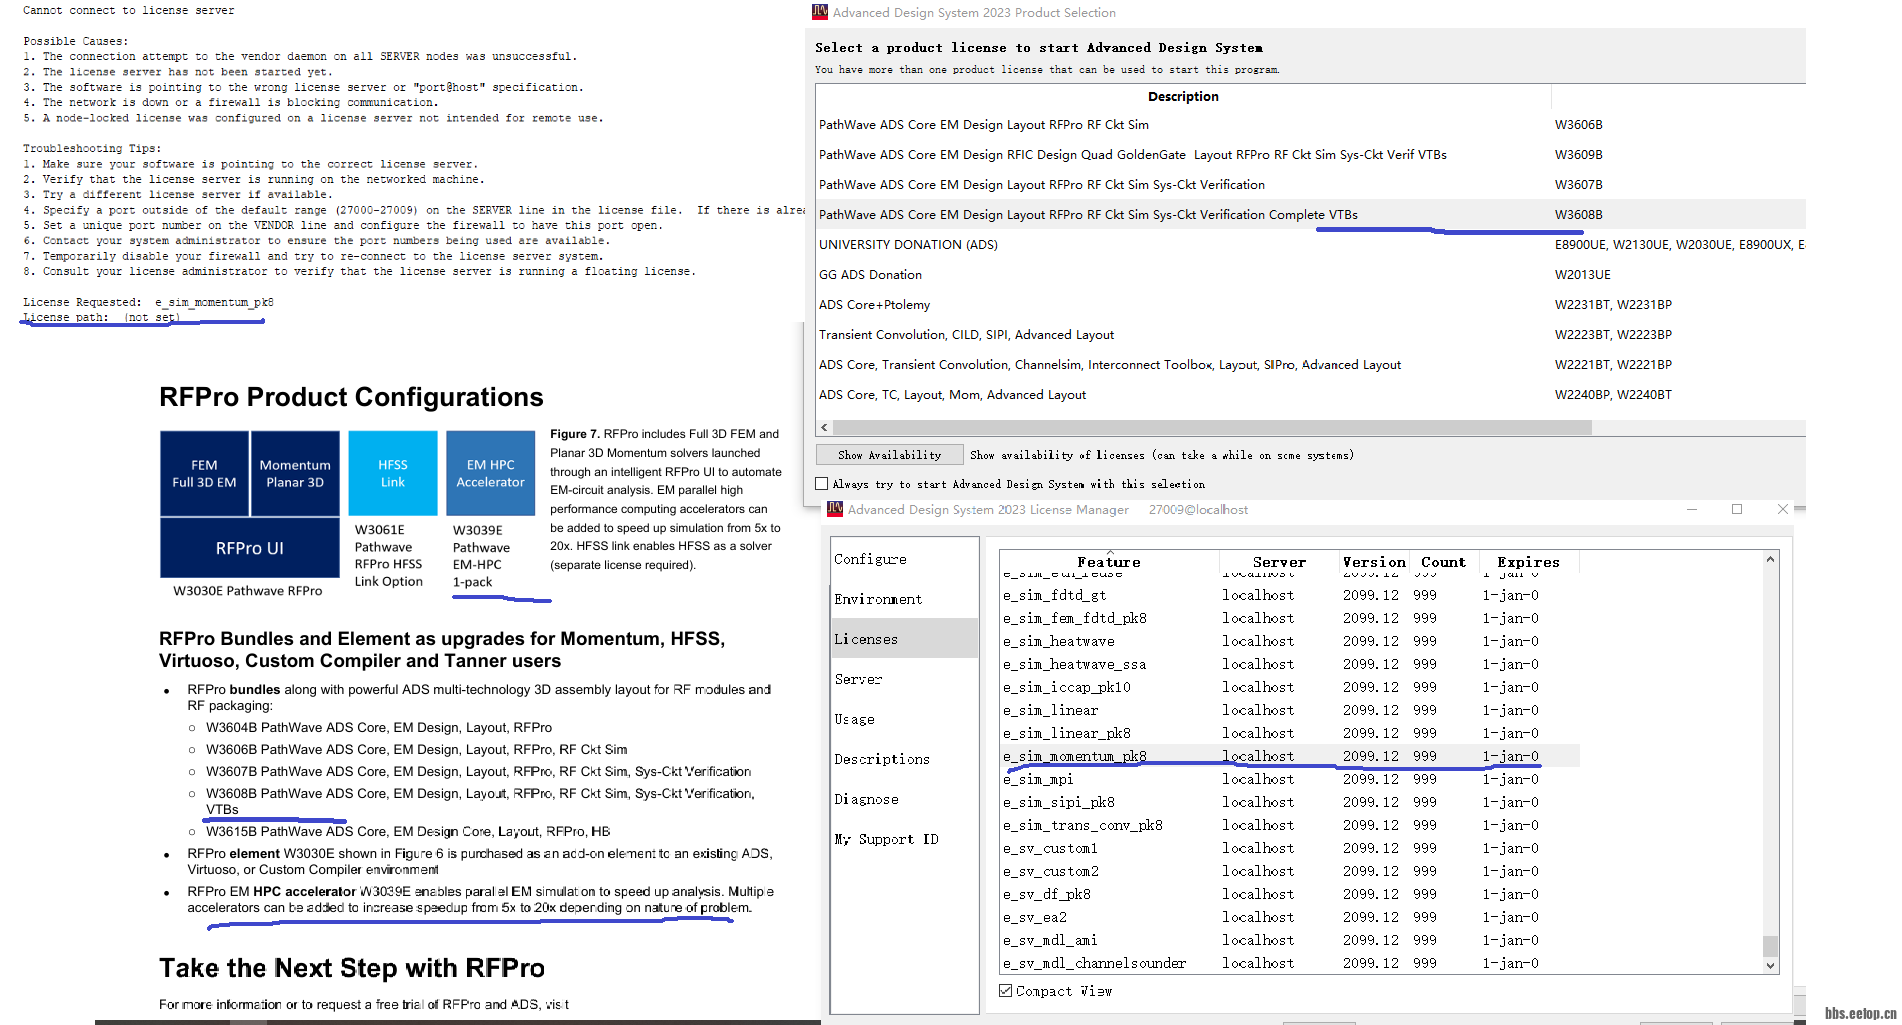This screenshot has height=1025, width=1902.
Task: Select the e_sim_heatwave license row
Action: pyautogui.click(x=1290, y=641)
